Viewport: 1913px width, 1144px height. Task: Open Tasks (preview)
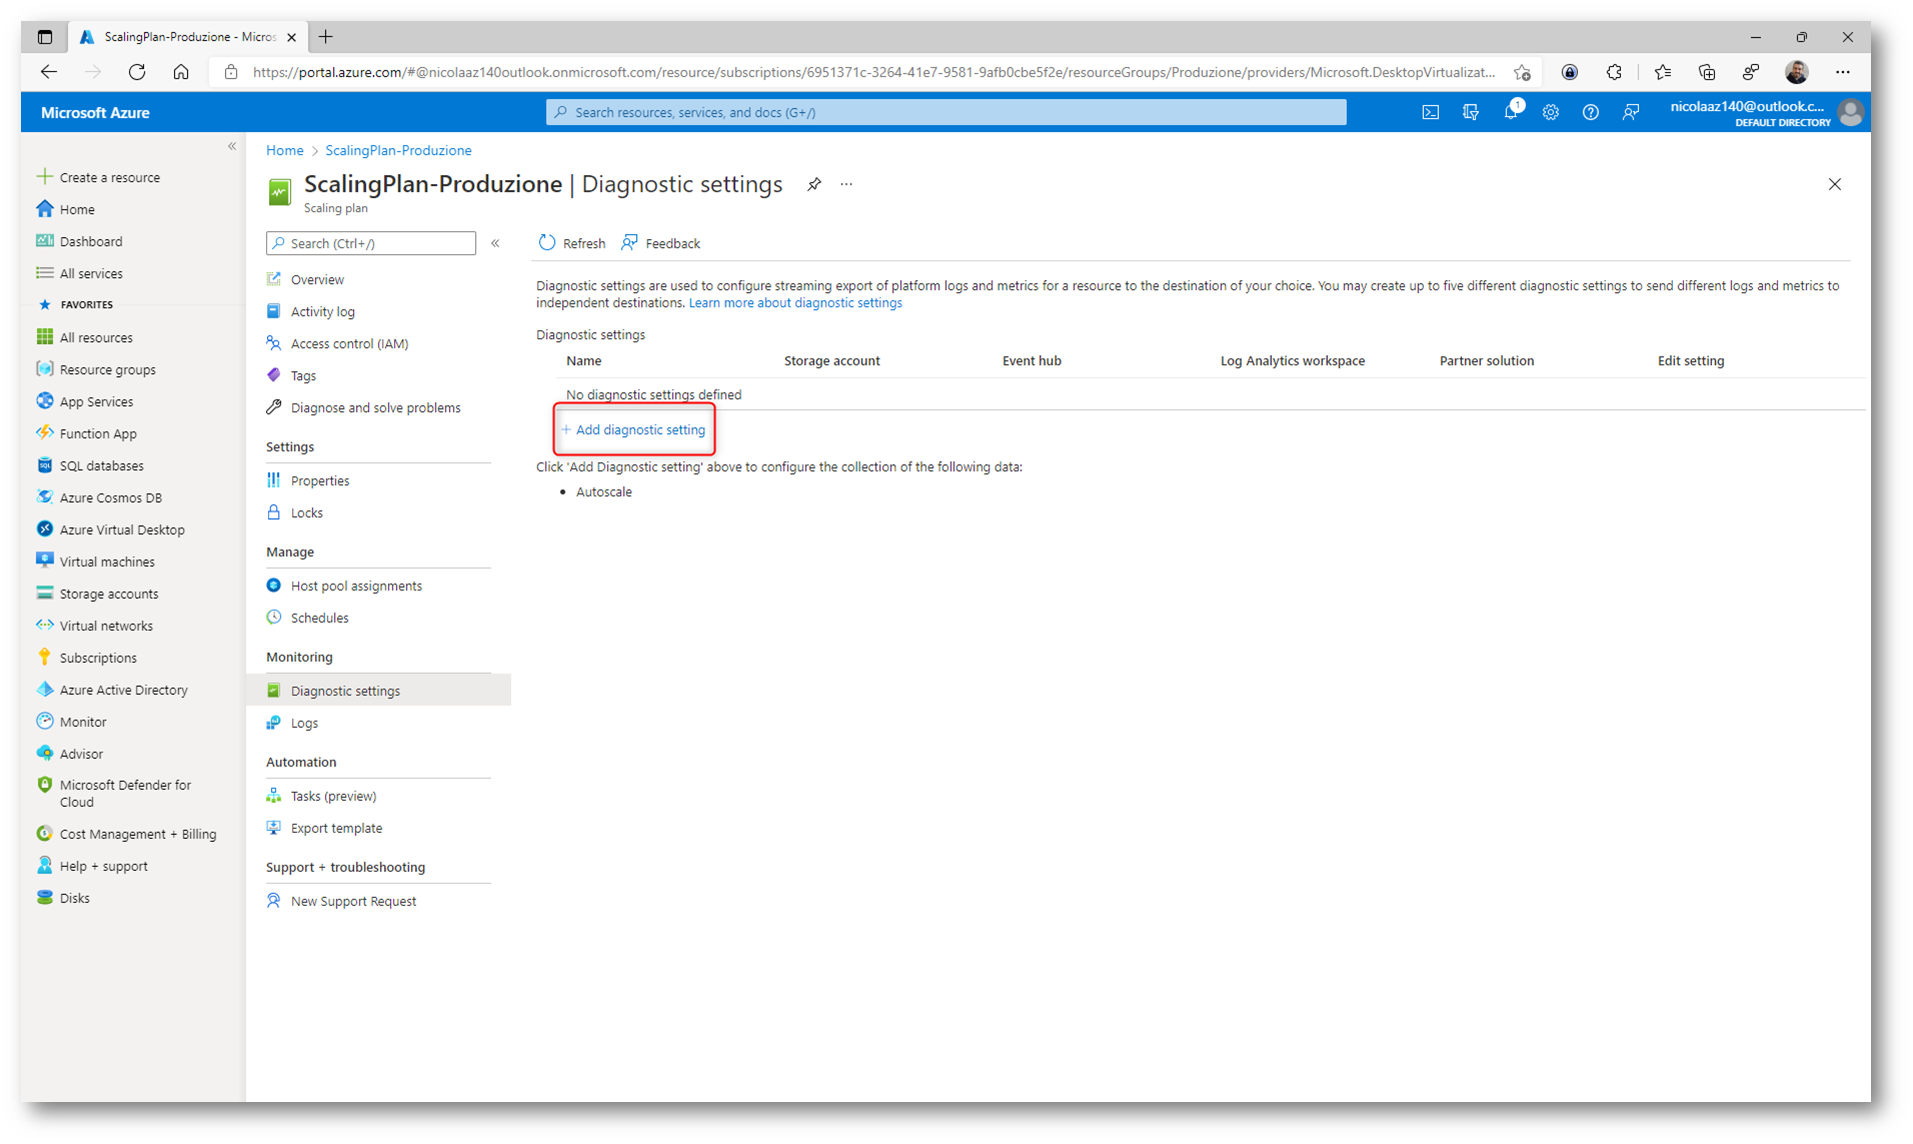click(333, 796)
